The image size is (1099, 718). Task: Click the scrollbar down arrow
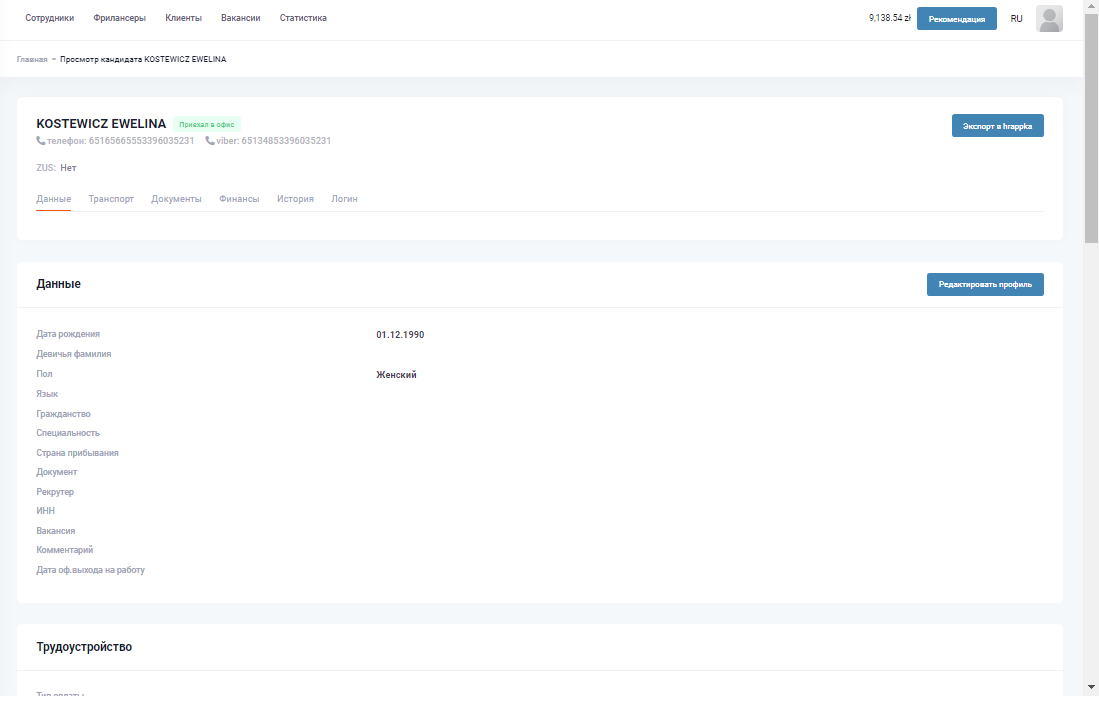click(x=1091, y=688)
